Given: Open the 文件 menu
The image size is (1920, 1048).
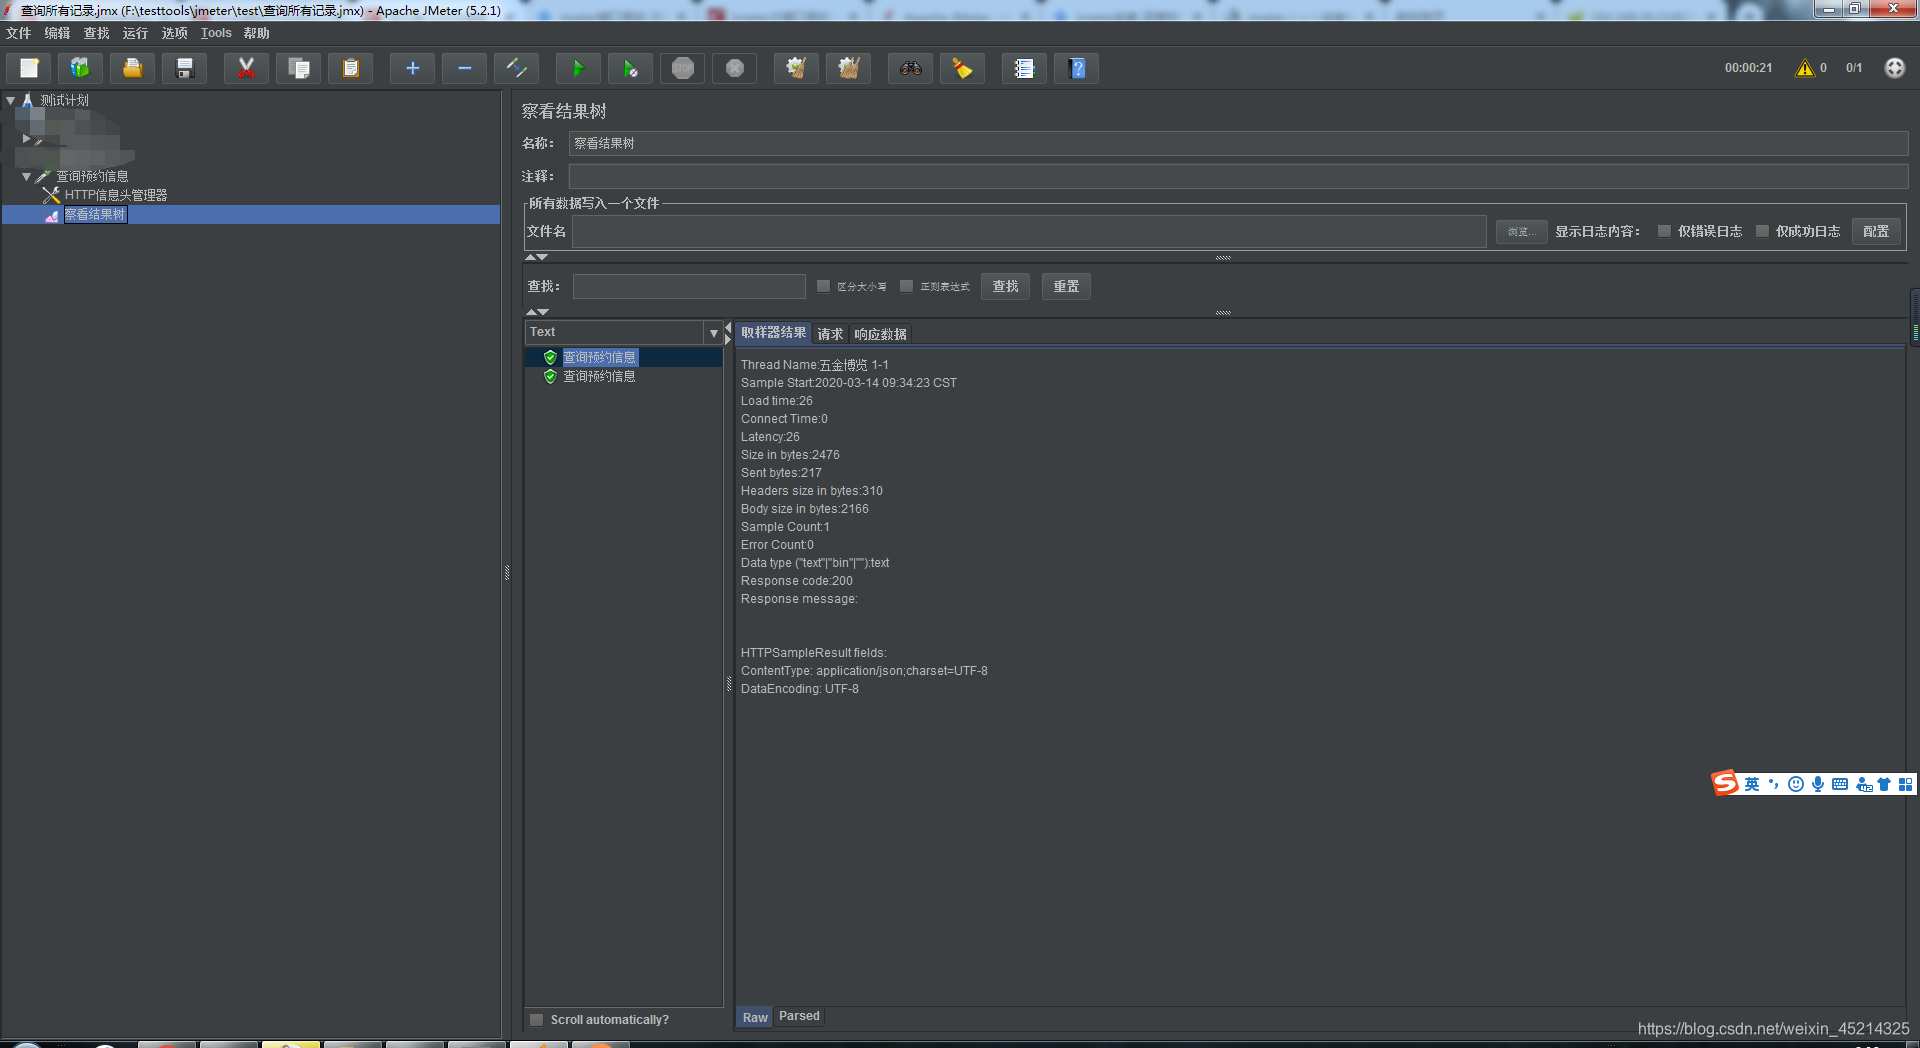Looking at the screenshot, I should [18, 33].
